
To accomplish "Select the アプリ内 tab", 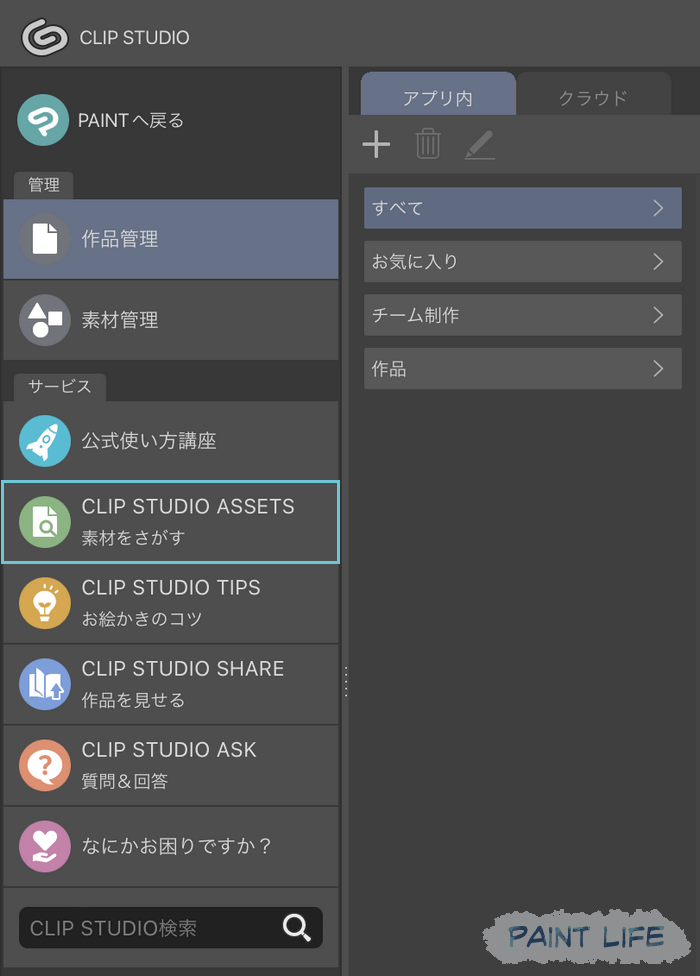I will coord(437,97).
